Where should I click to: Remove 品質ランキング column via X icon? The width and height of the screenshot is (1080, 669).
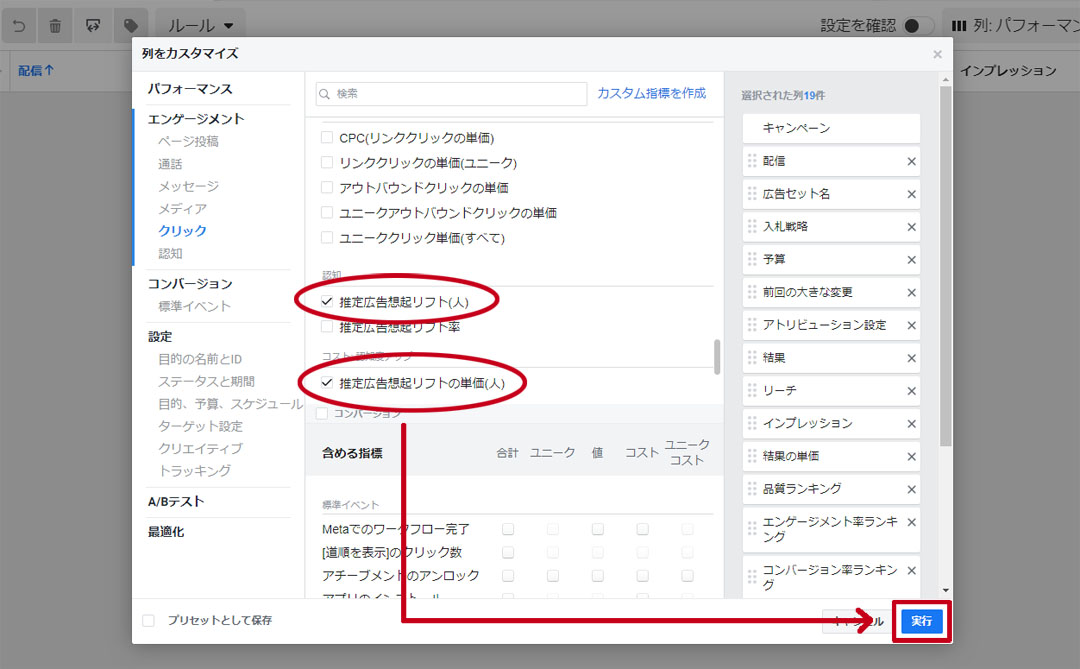coord(911,489)
